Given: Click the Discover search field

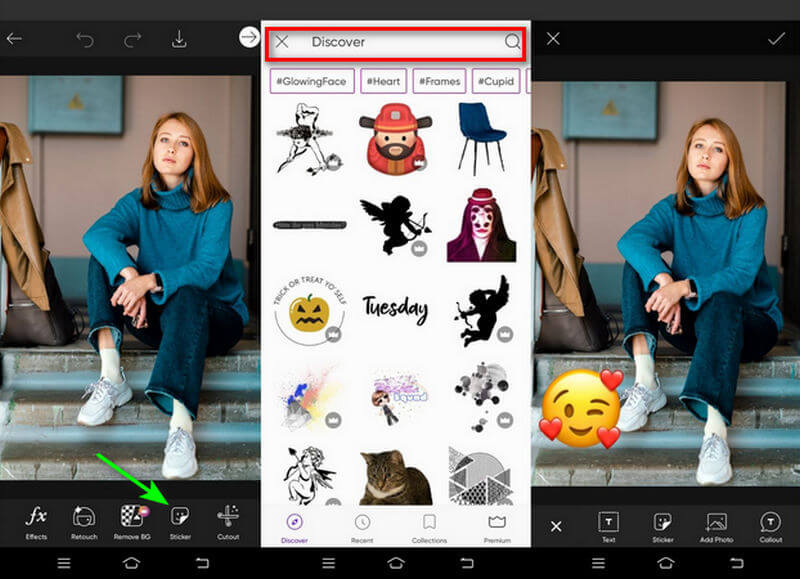Looking at the screenshot, I should pyautogui.click(x=390, y=41).
